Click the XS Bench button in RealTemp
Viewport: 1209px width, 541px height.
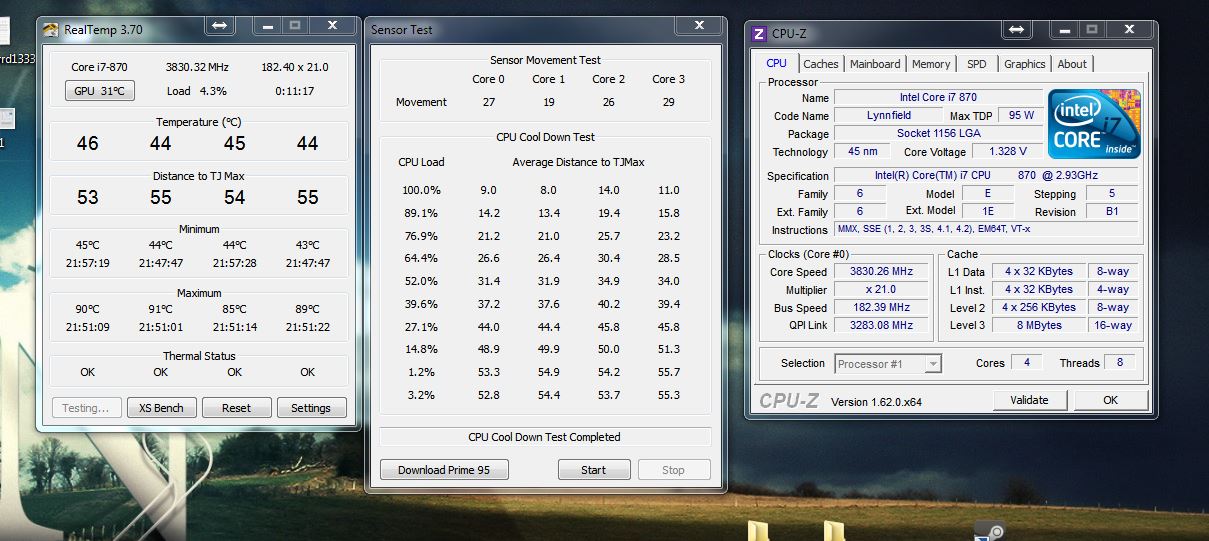click(x=161, y=408)
